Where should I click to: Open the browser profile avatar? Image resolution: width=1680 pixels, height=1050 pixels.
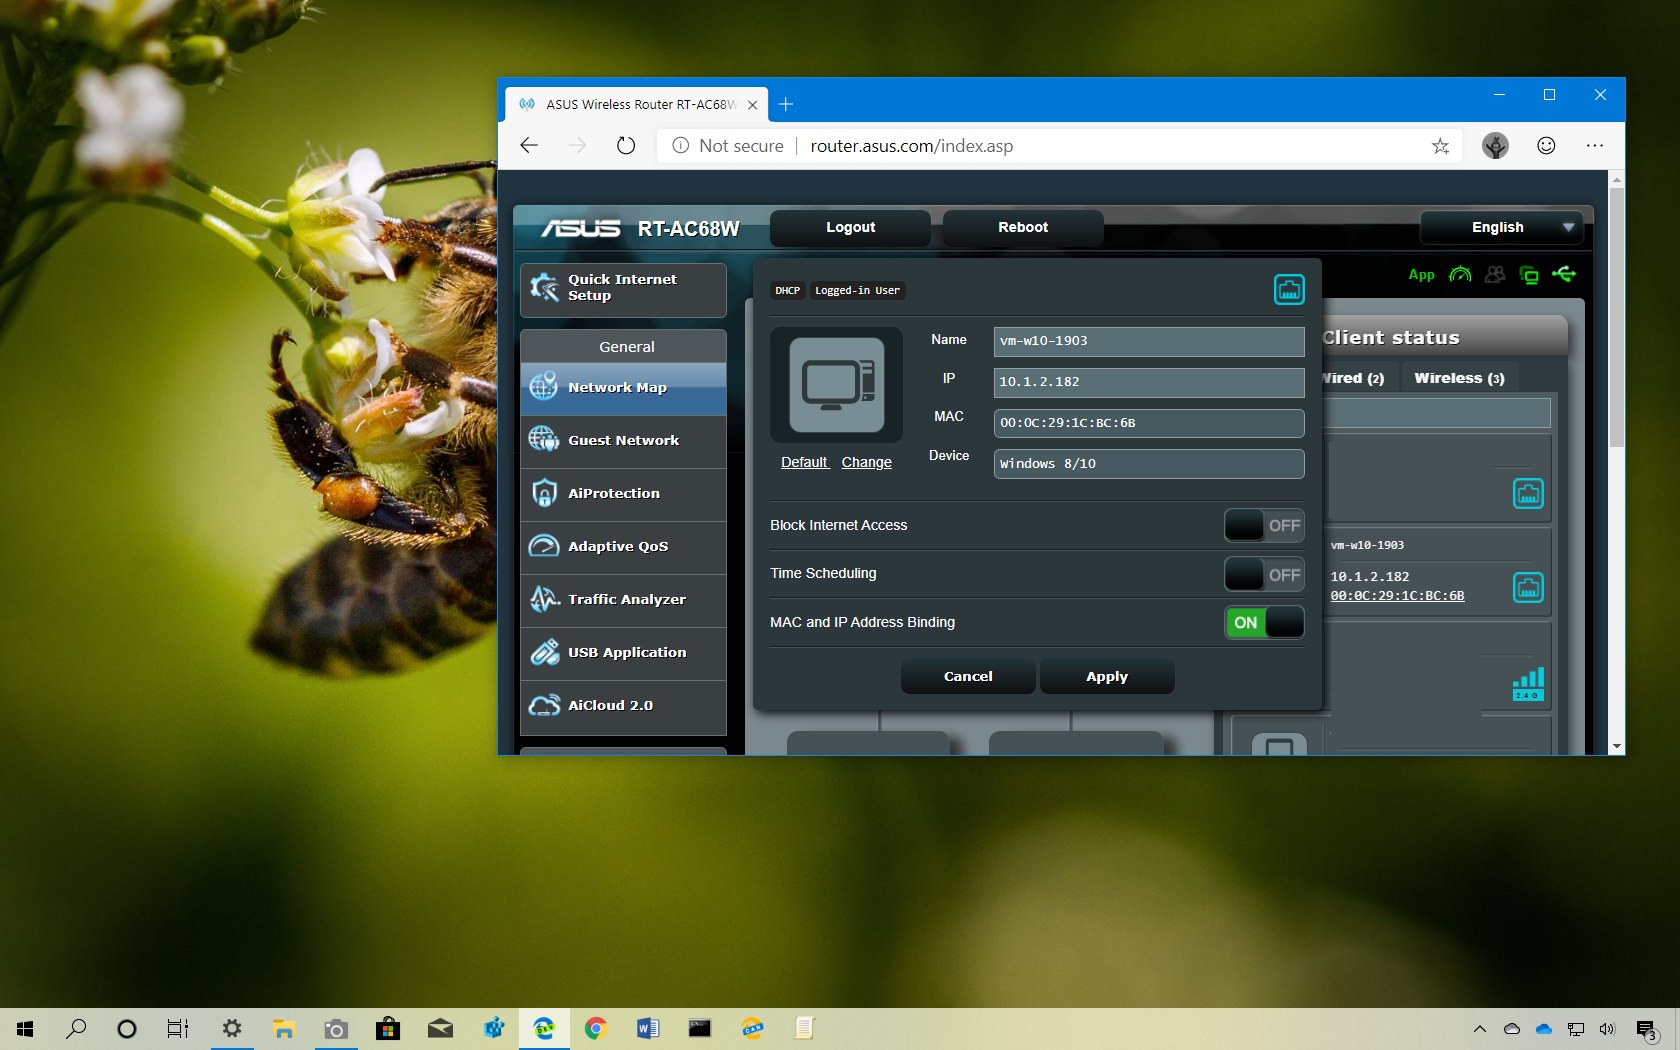pos(1495,146)
